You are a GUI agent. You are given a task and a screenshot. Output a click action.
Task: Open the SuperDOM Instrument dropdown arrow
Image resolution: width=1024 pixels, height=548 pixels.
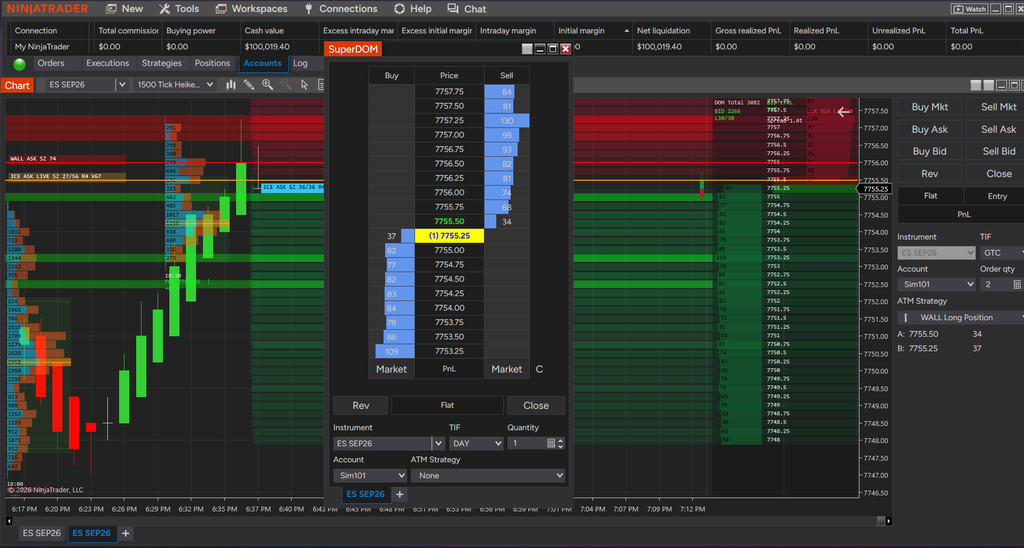click(438, 443)
